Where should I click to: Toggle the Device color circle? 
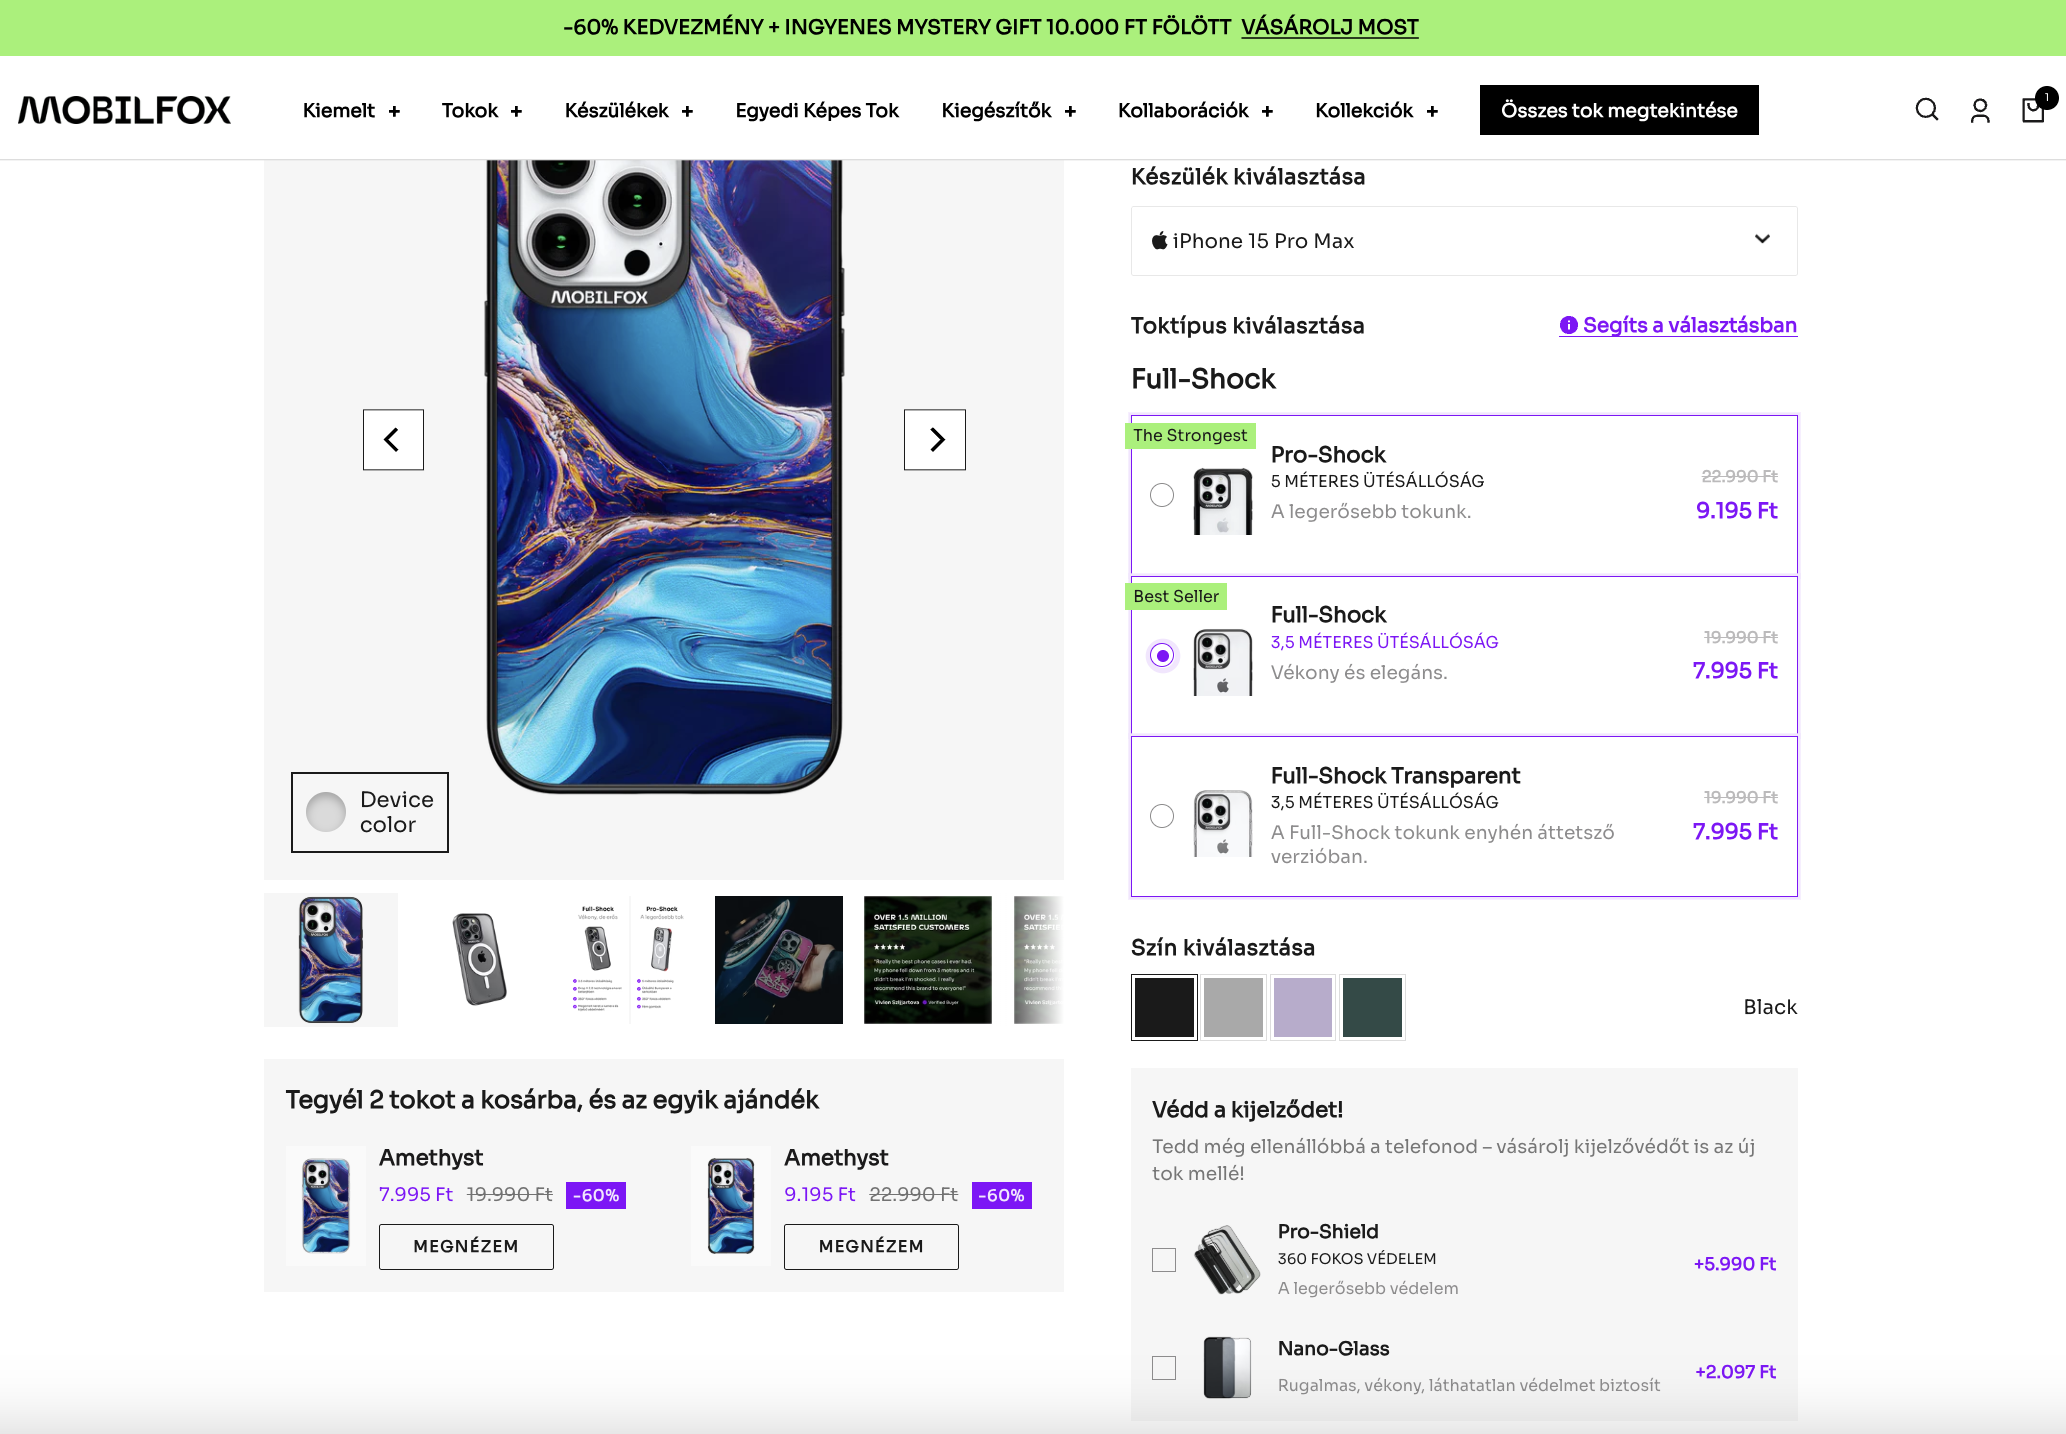tap(326, 812)
